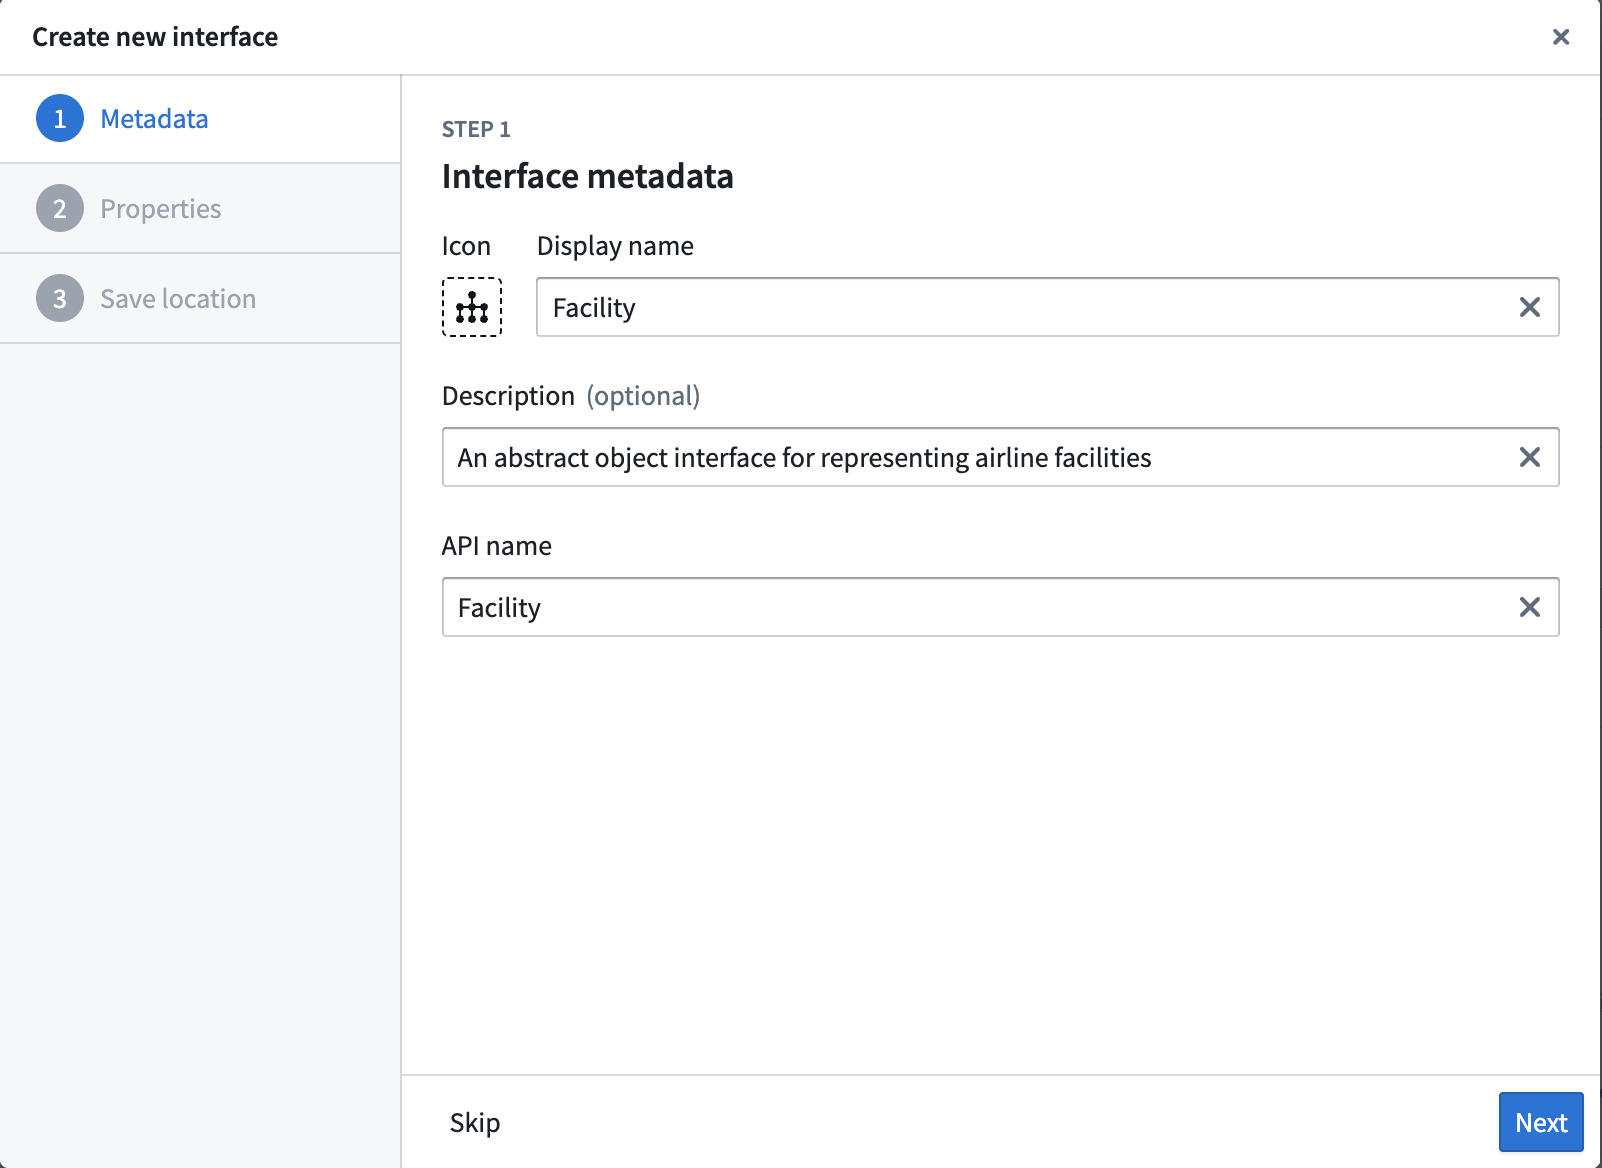
Task: Click the Next button
Action: click(1541, 1122)
